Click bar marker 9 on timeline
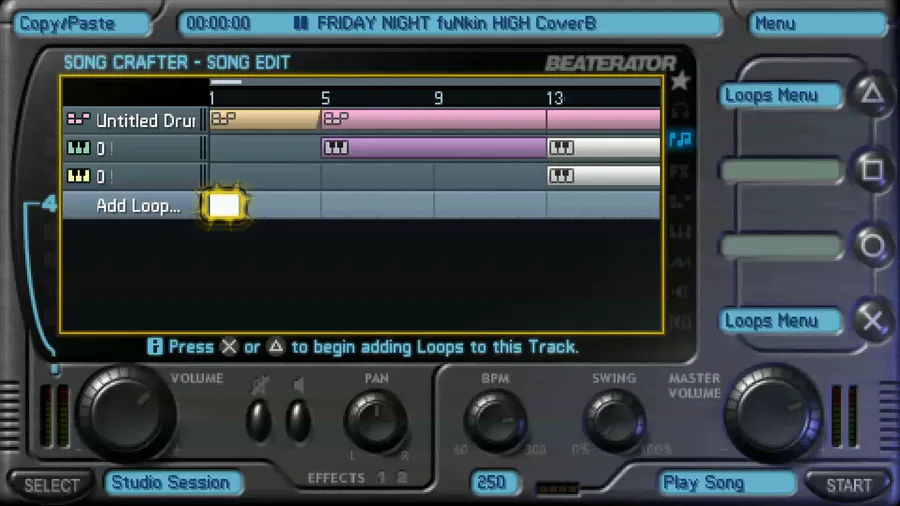The width and height of the screenshot is (900, 506). point(439,98)
